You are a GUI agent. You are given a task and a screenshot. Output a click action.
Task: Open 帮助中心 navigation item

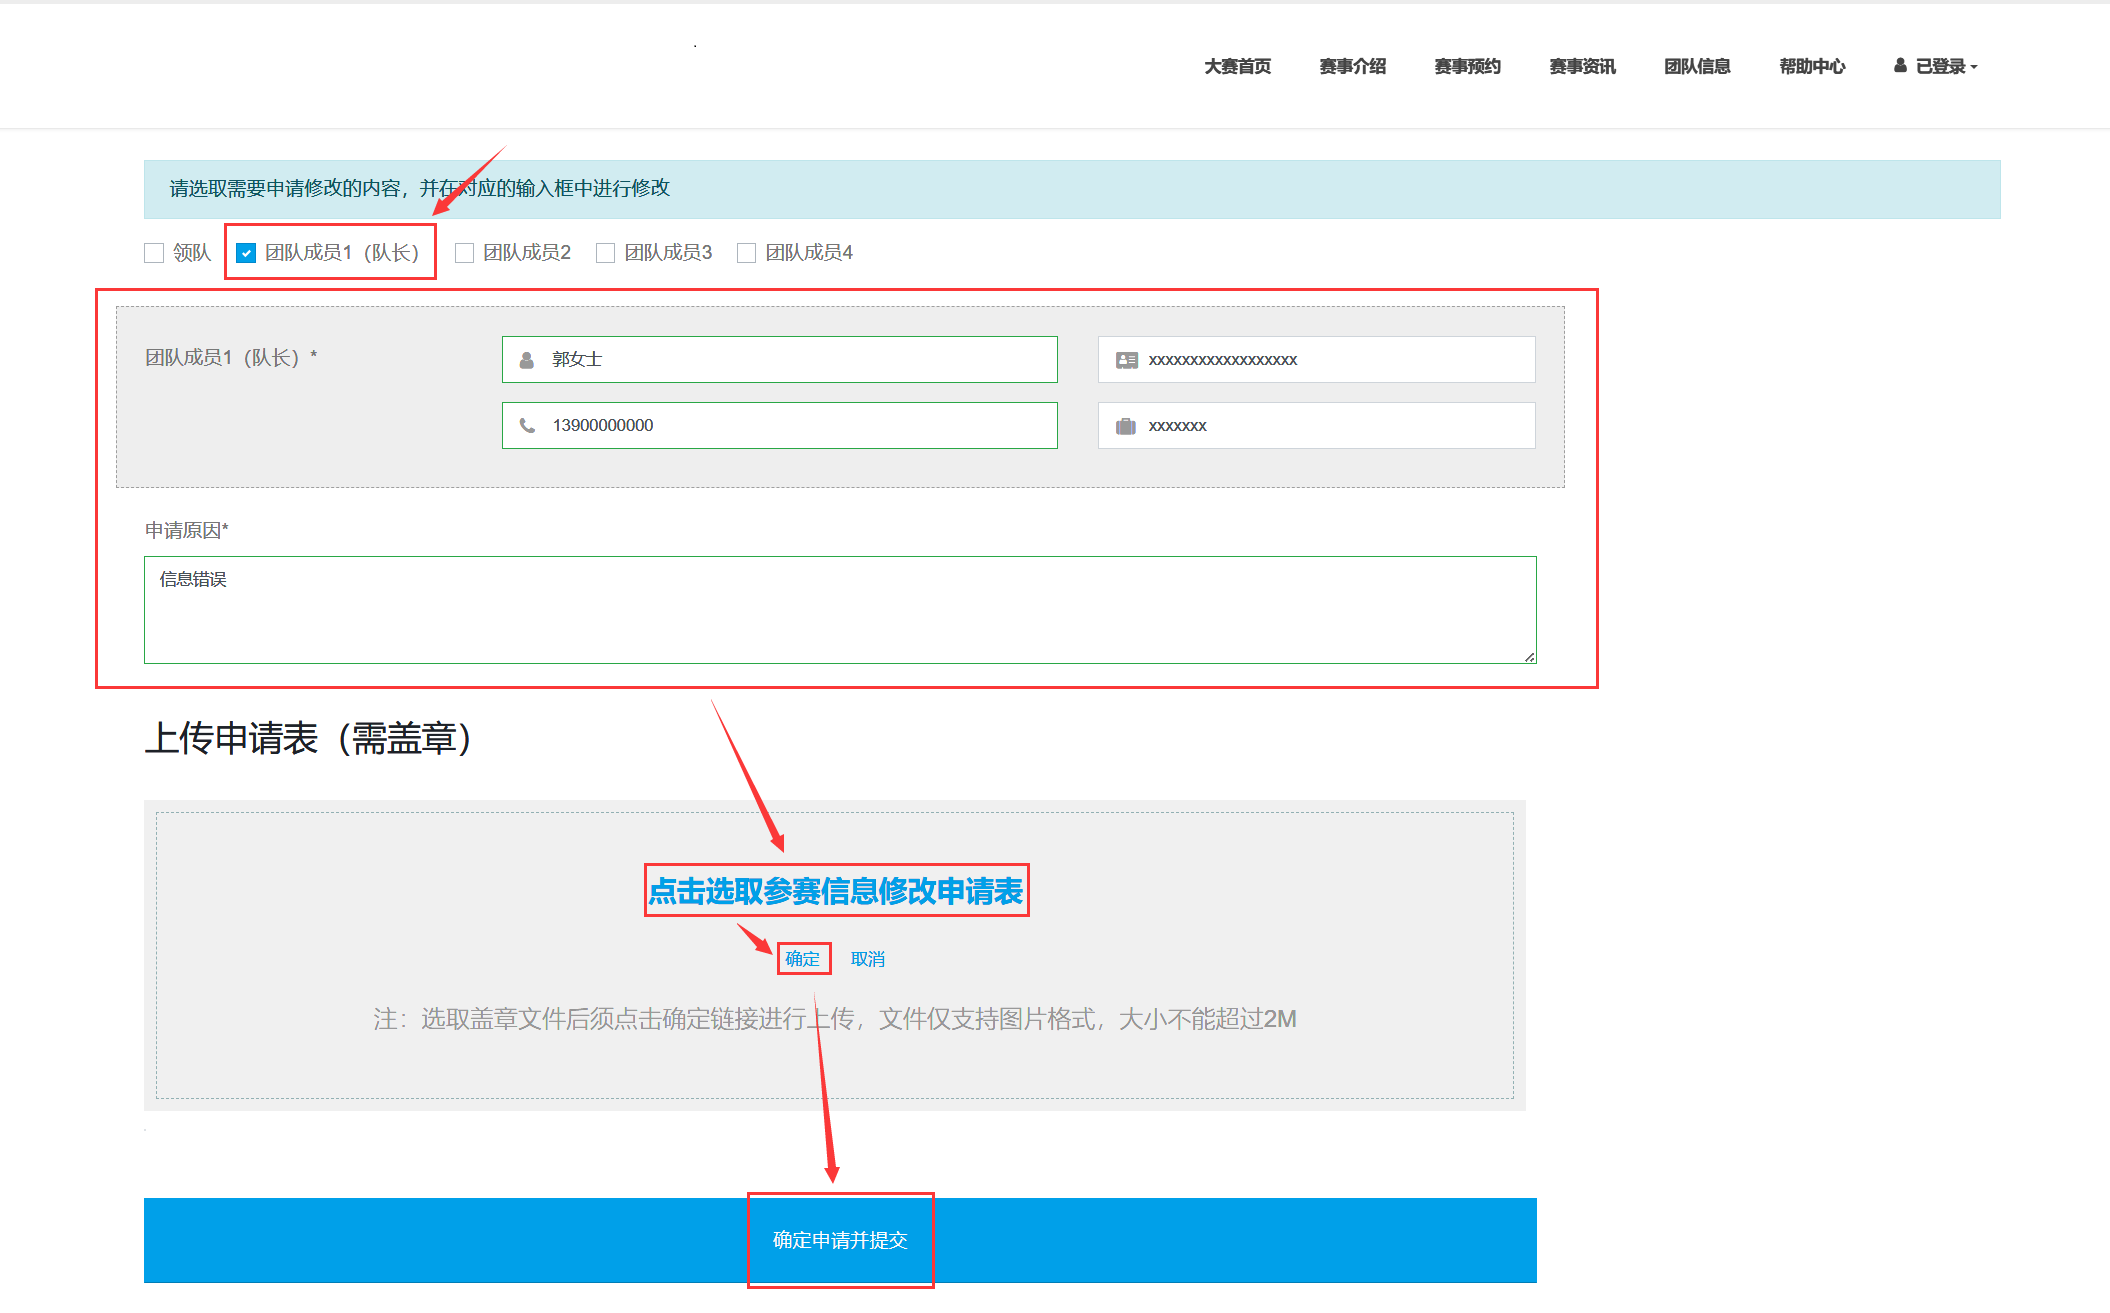[x=1812, y=66]
